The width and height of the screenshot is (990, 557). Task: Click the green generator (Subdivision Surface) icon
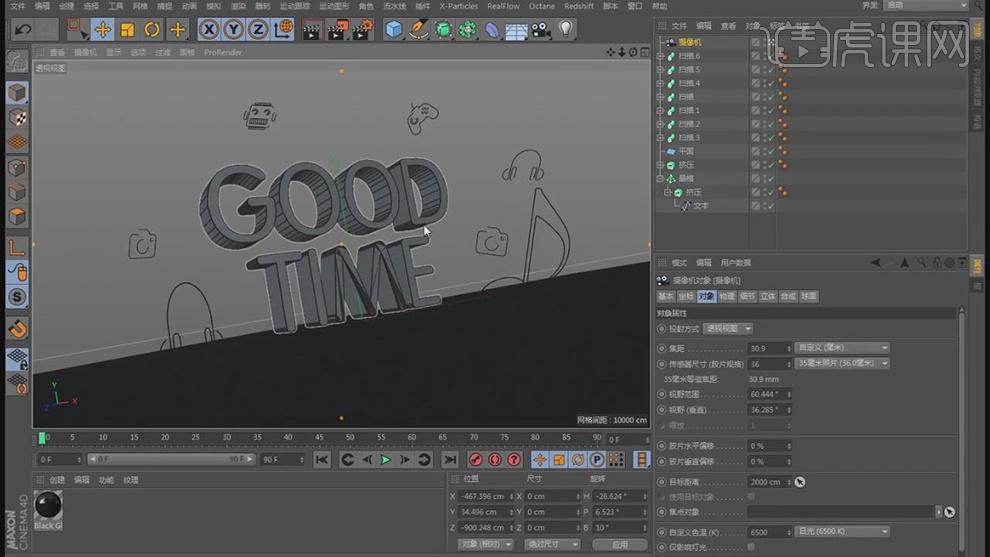point(443,29)
